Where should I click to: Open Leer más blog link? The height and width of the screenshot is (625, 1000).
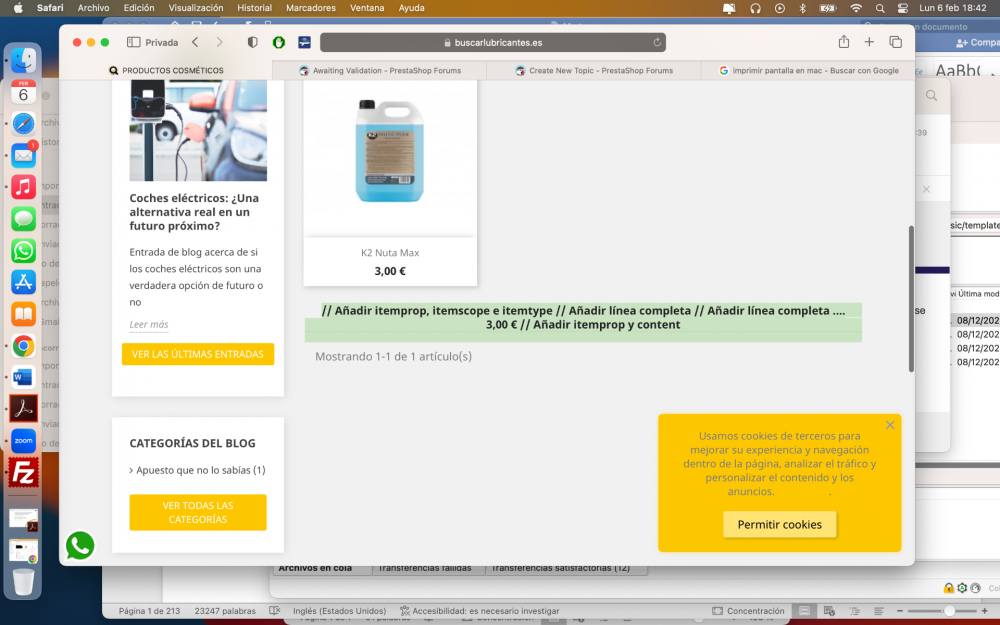(149, 324)
